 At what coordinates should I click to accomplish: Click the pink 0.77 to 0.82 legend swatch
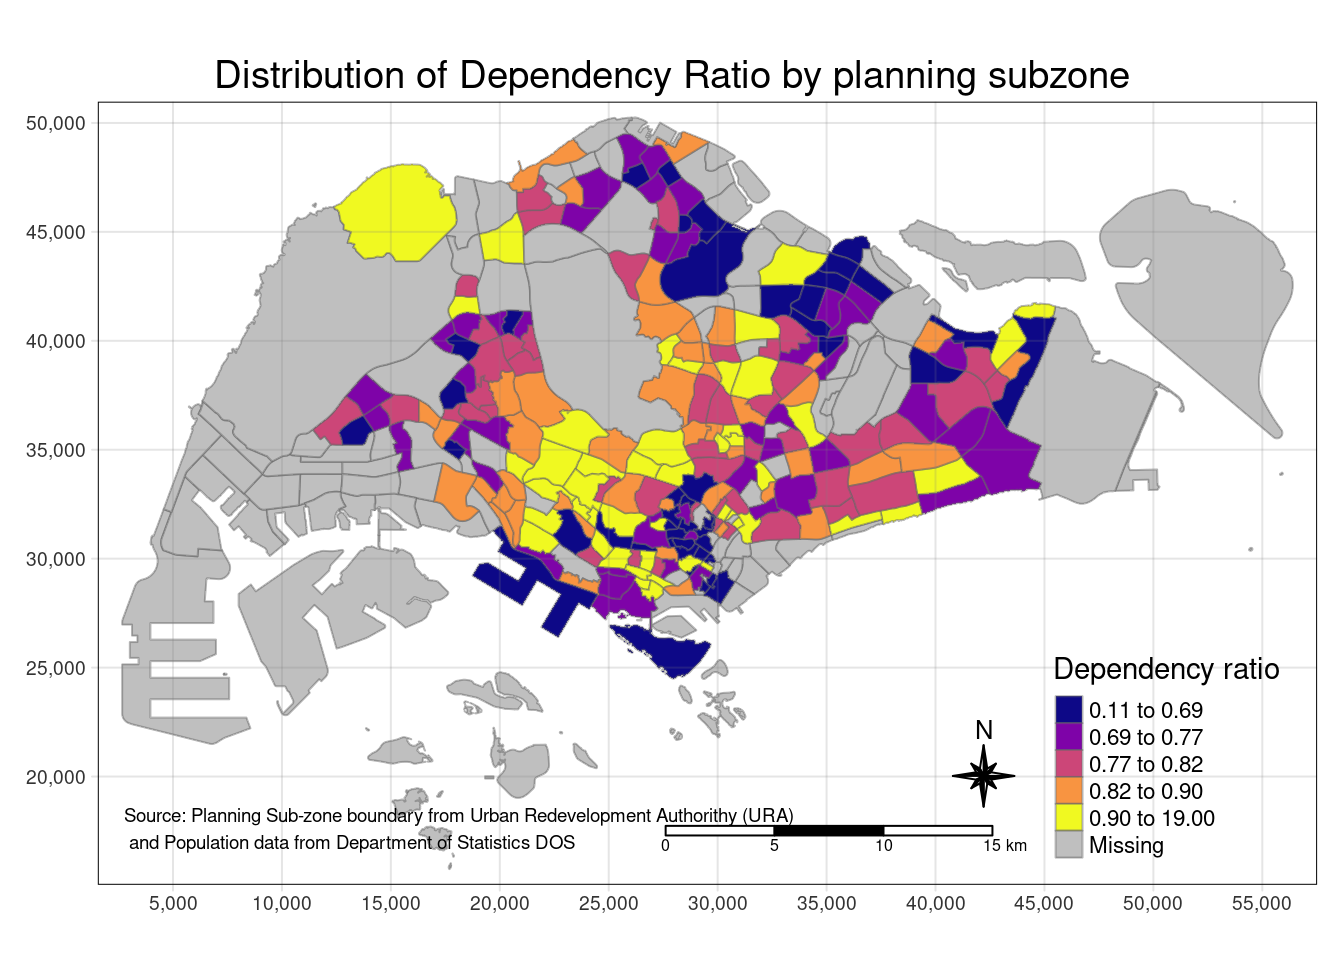pyautogui.click(x=1069, y=764)
